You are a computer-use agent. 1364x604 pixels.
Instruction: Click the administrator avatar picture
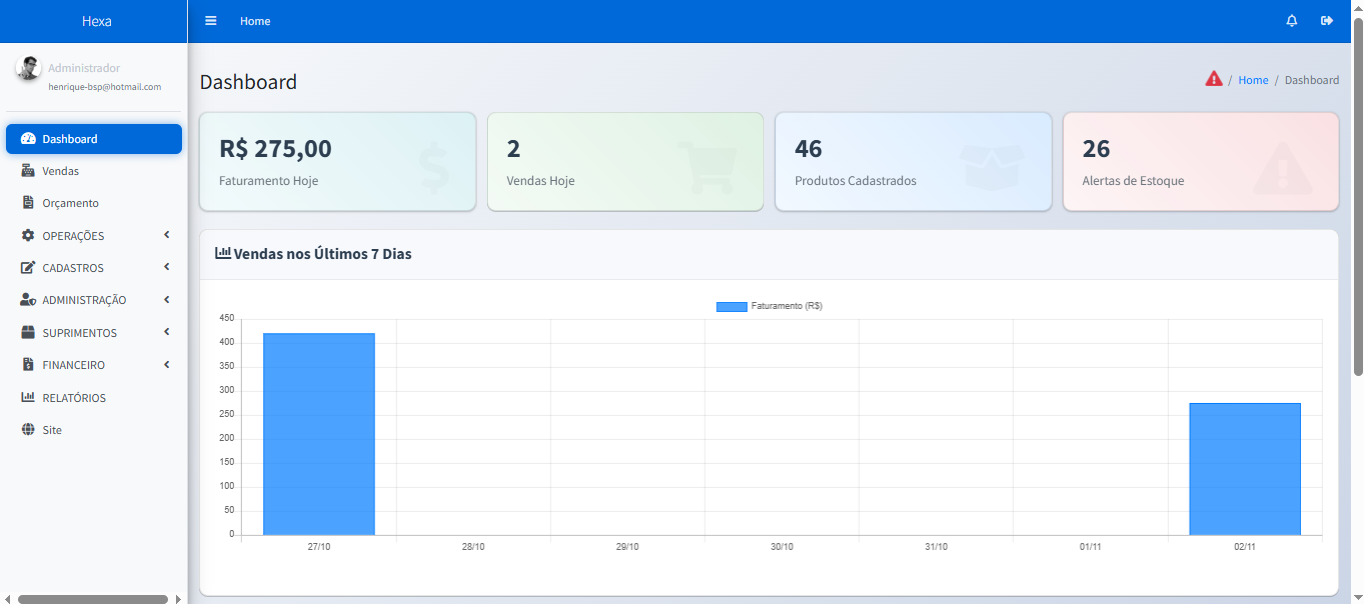pyautogui.click(x=29, y=69)
